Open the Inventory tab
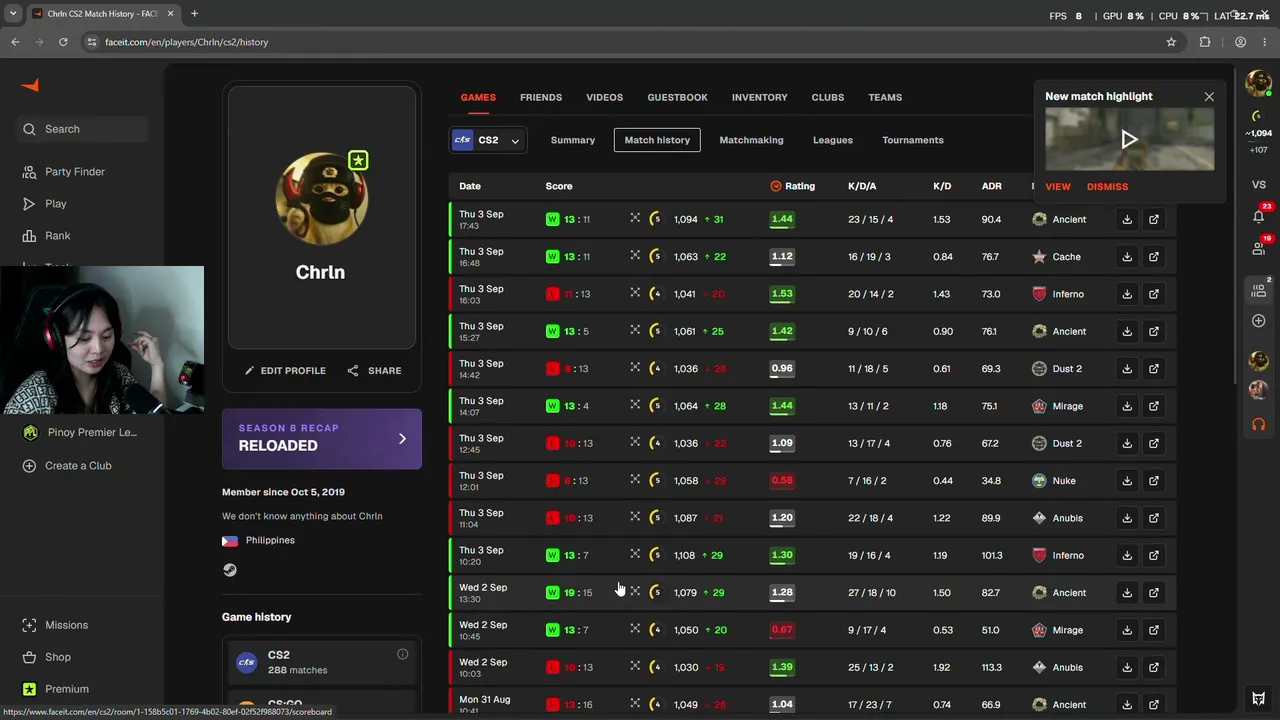The width and height of the screenshot is (1280, 720). point(759,97)
